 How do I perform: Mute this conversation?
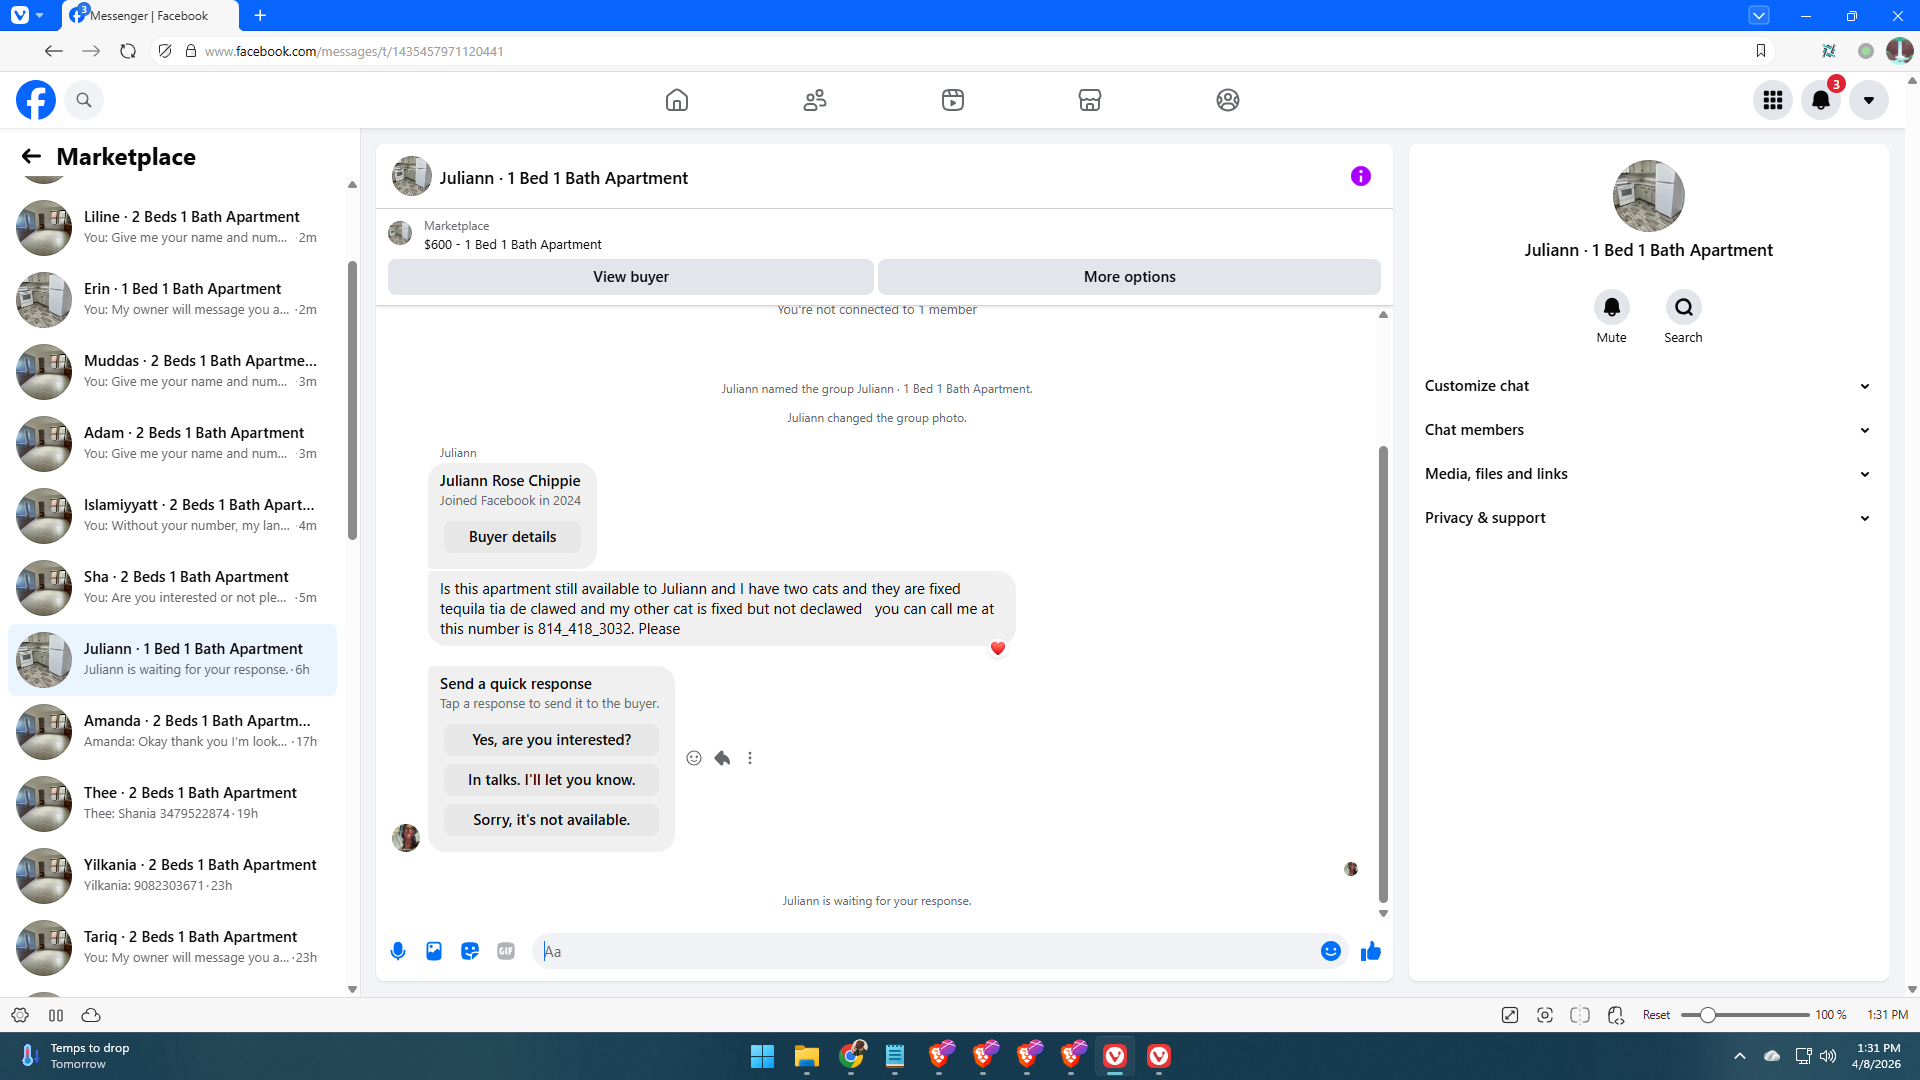1611,307
